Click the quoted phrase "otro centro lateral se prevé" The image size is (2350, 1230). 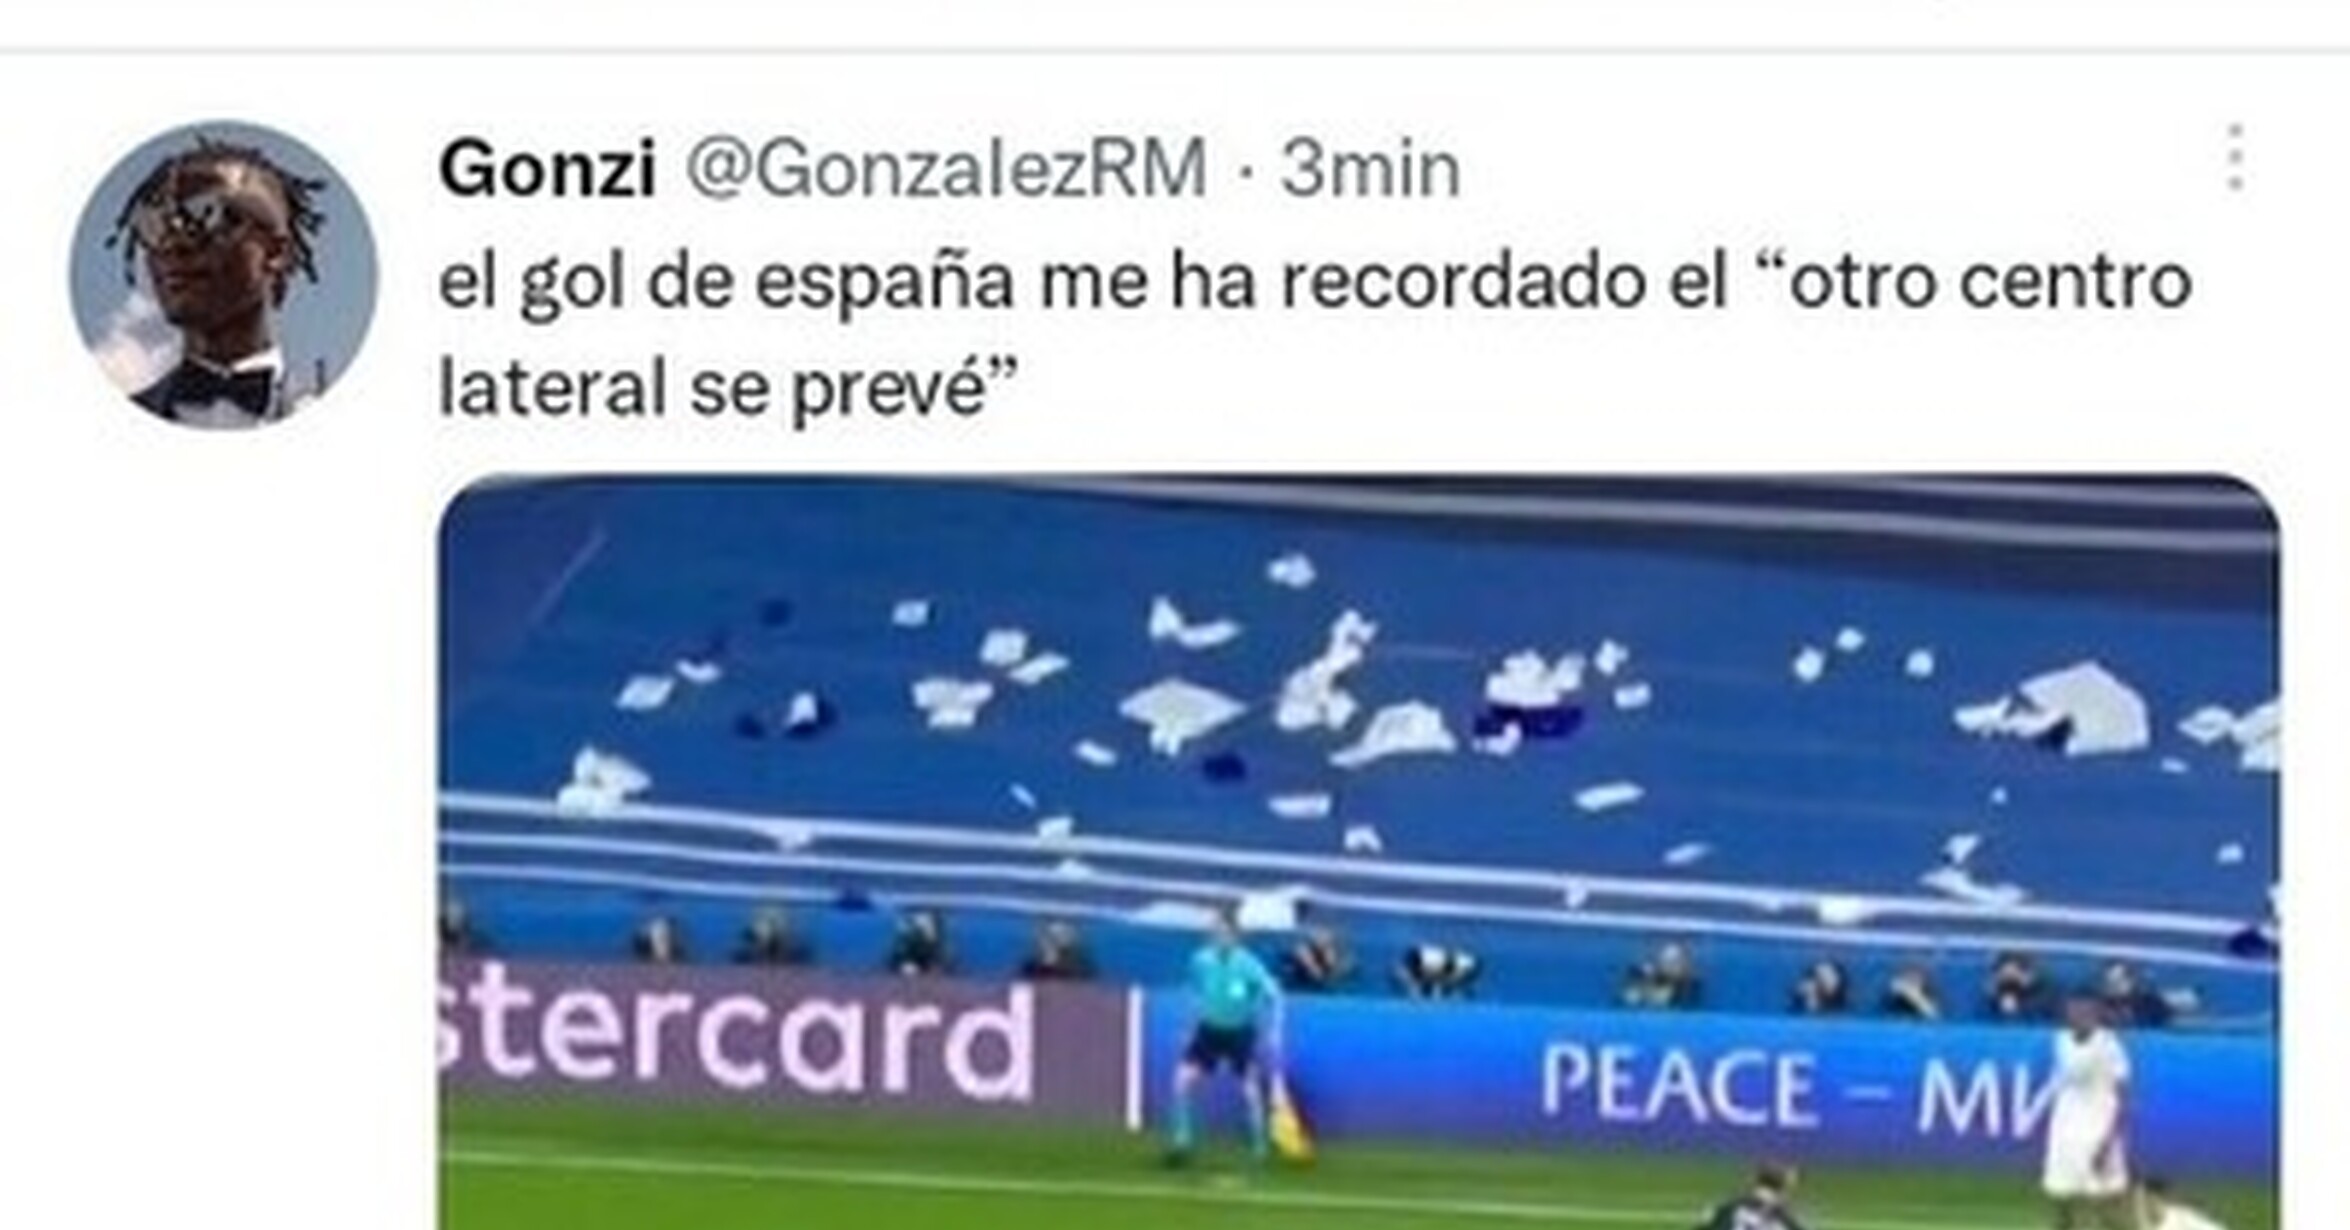1315,335
